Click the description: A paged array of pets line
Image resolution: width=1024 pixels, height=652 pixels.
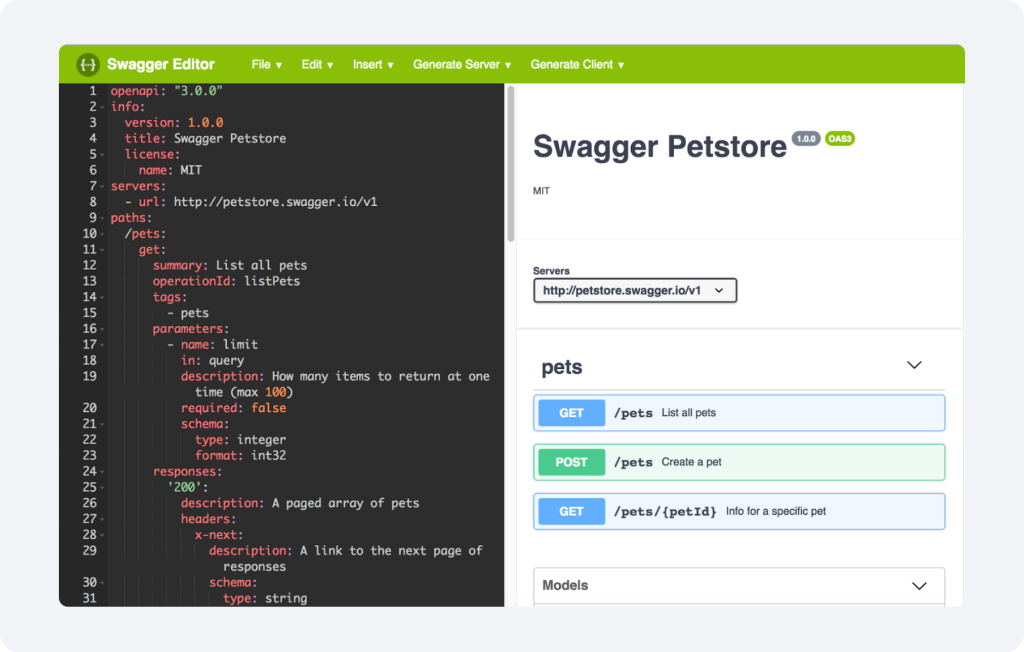pyautogui.click(x=300, y=504)
